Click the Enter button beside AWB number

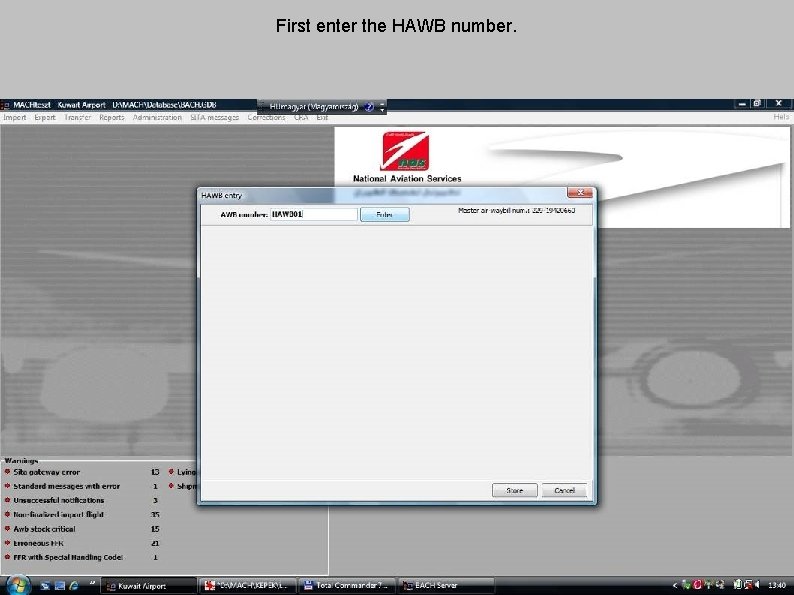click(384, 215)
